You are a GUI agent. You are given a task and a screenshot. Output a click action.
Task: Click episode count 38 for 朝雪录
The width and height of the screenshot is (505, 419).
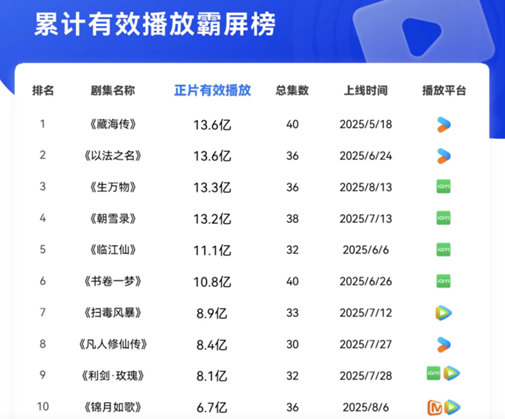(292, 219)
